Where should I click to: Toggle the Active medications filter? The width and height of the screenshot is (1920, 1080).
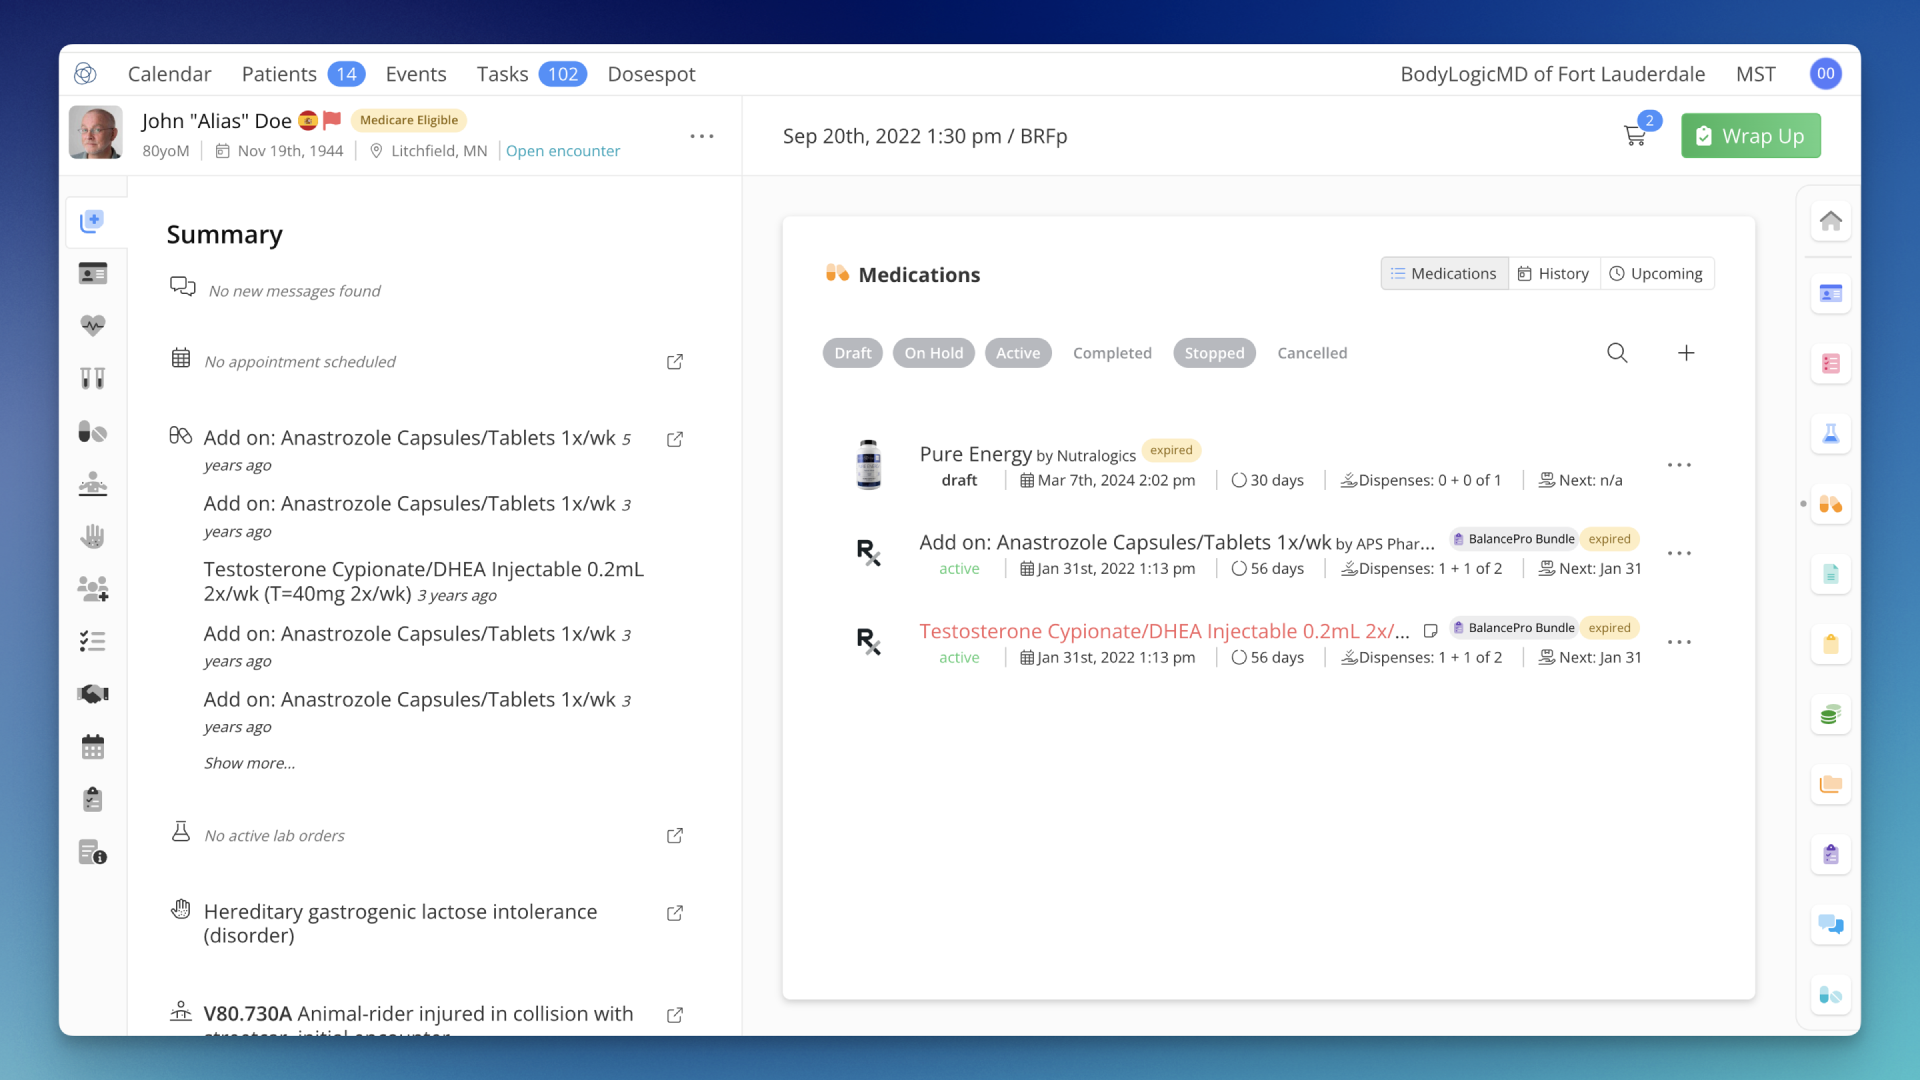click(x=1018, y=352)
